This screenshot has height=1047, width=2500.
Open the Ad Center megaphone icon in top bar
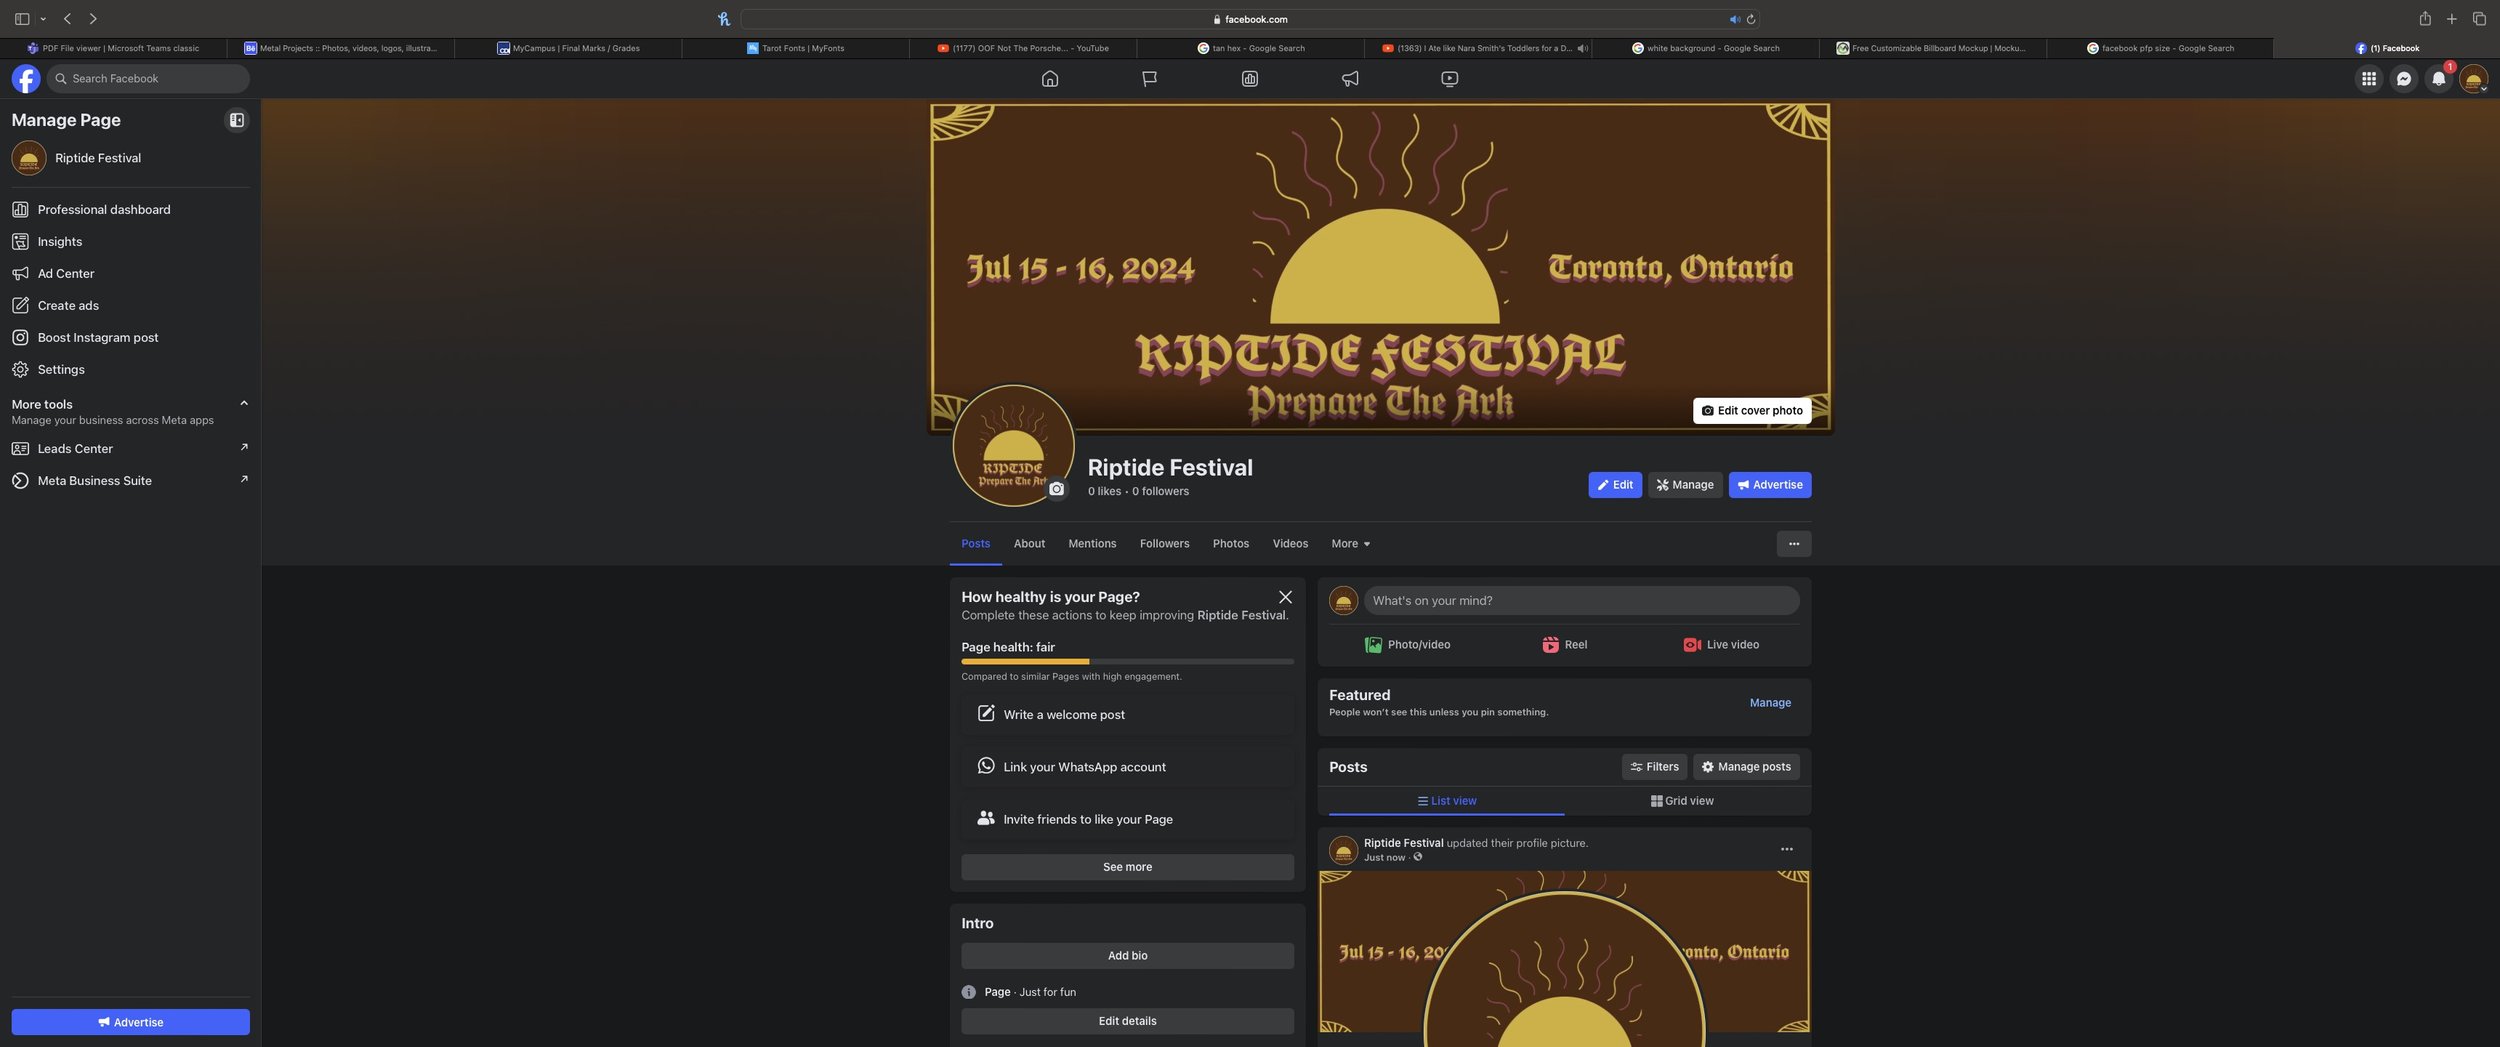pyautogui.click(x=1349, y=78)
